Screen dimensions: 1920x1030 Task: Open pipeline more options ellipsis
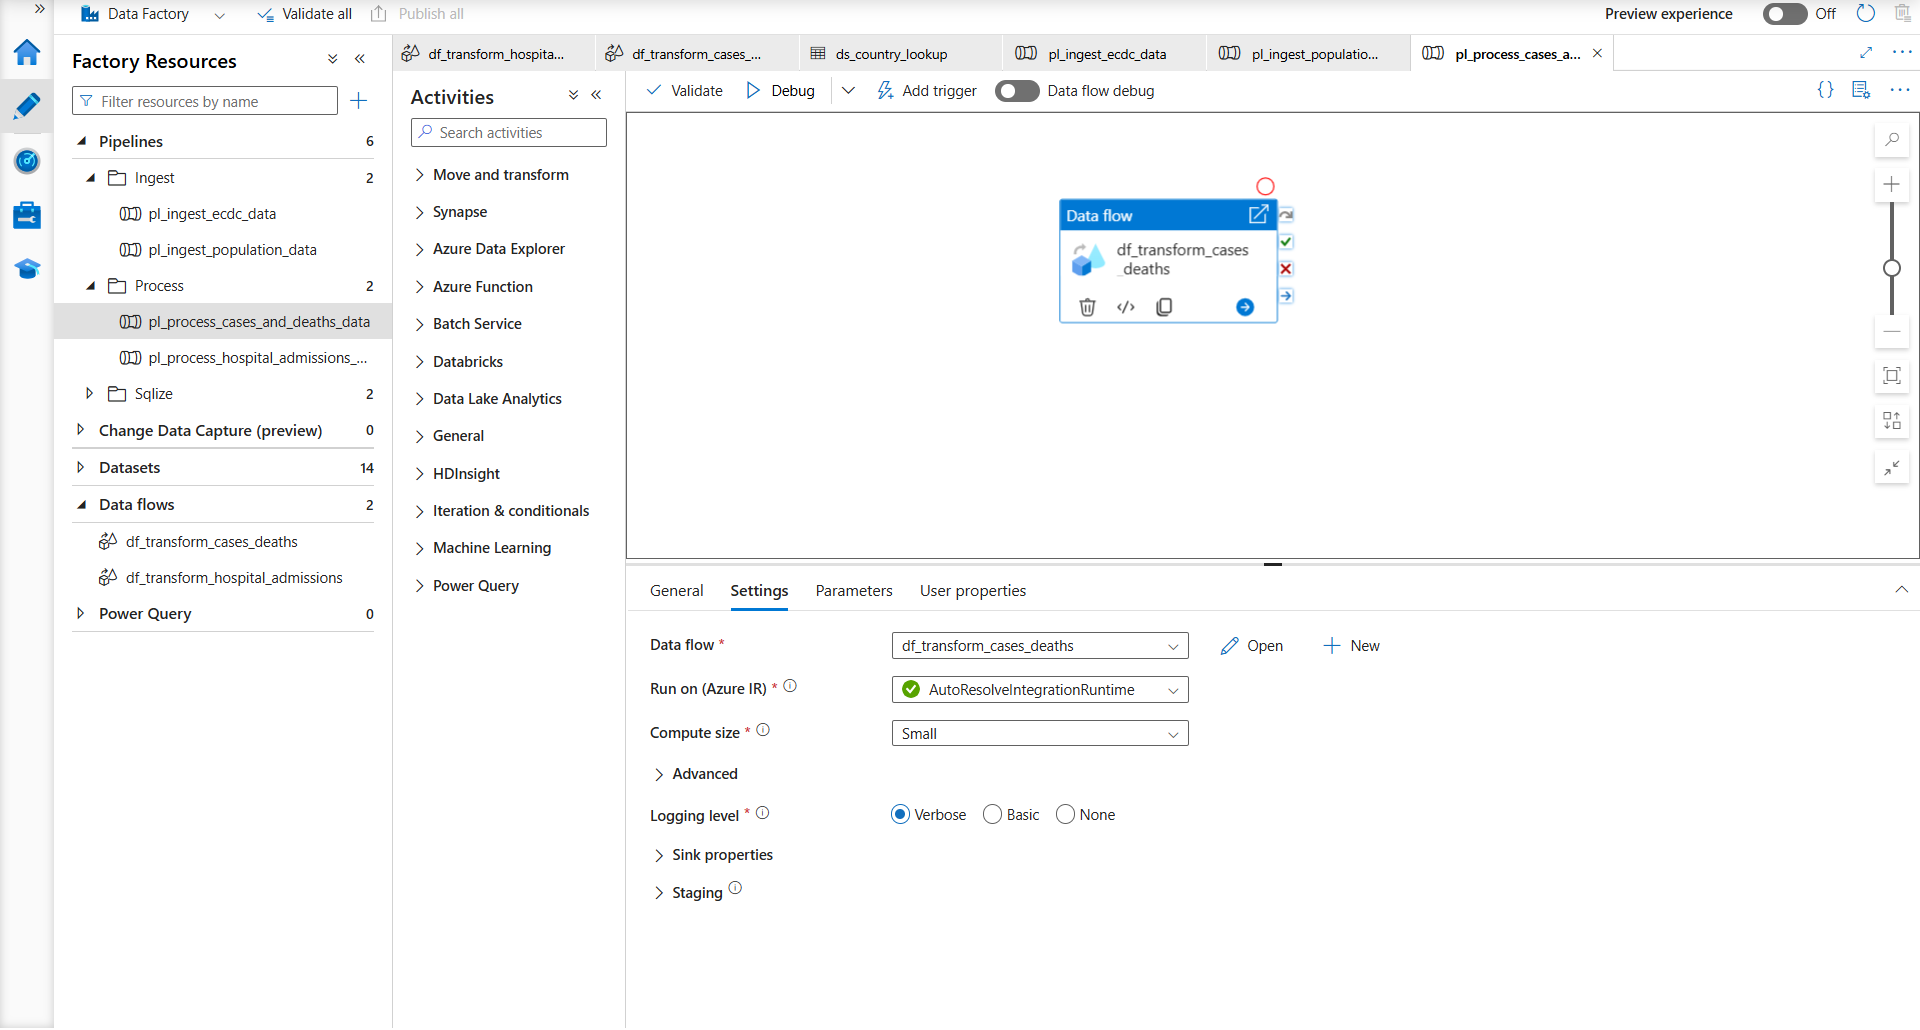[1900, 90]
